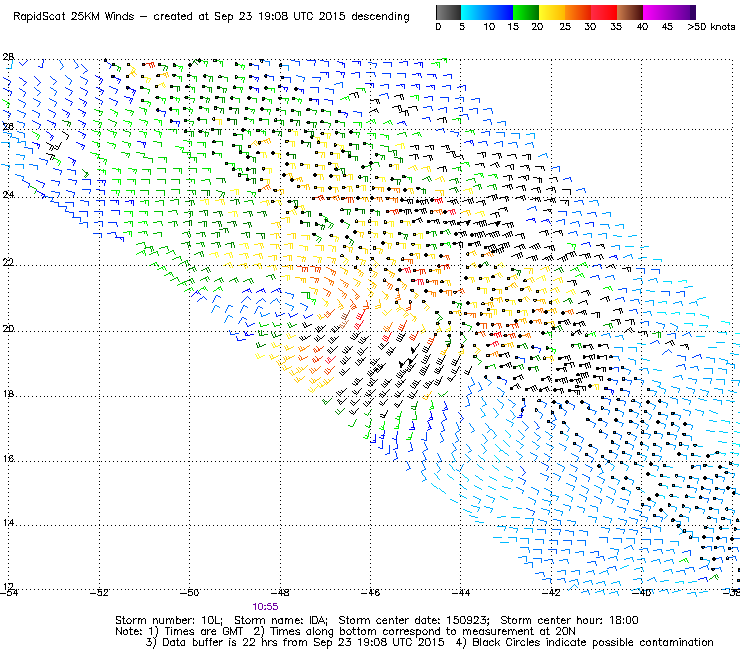
Task: Click legend tick label '25'
Action: click(565, 27)
